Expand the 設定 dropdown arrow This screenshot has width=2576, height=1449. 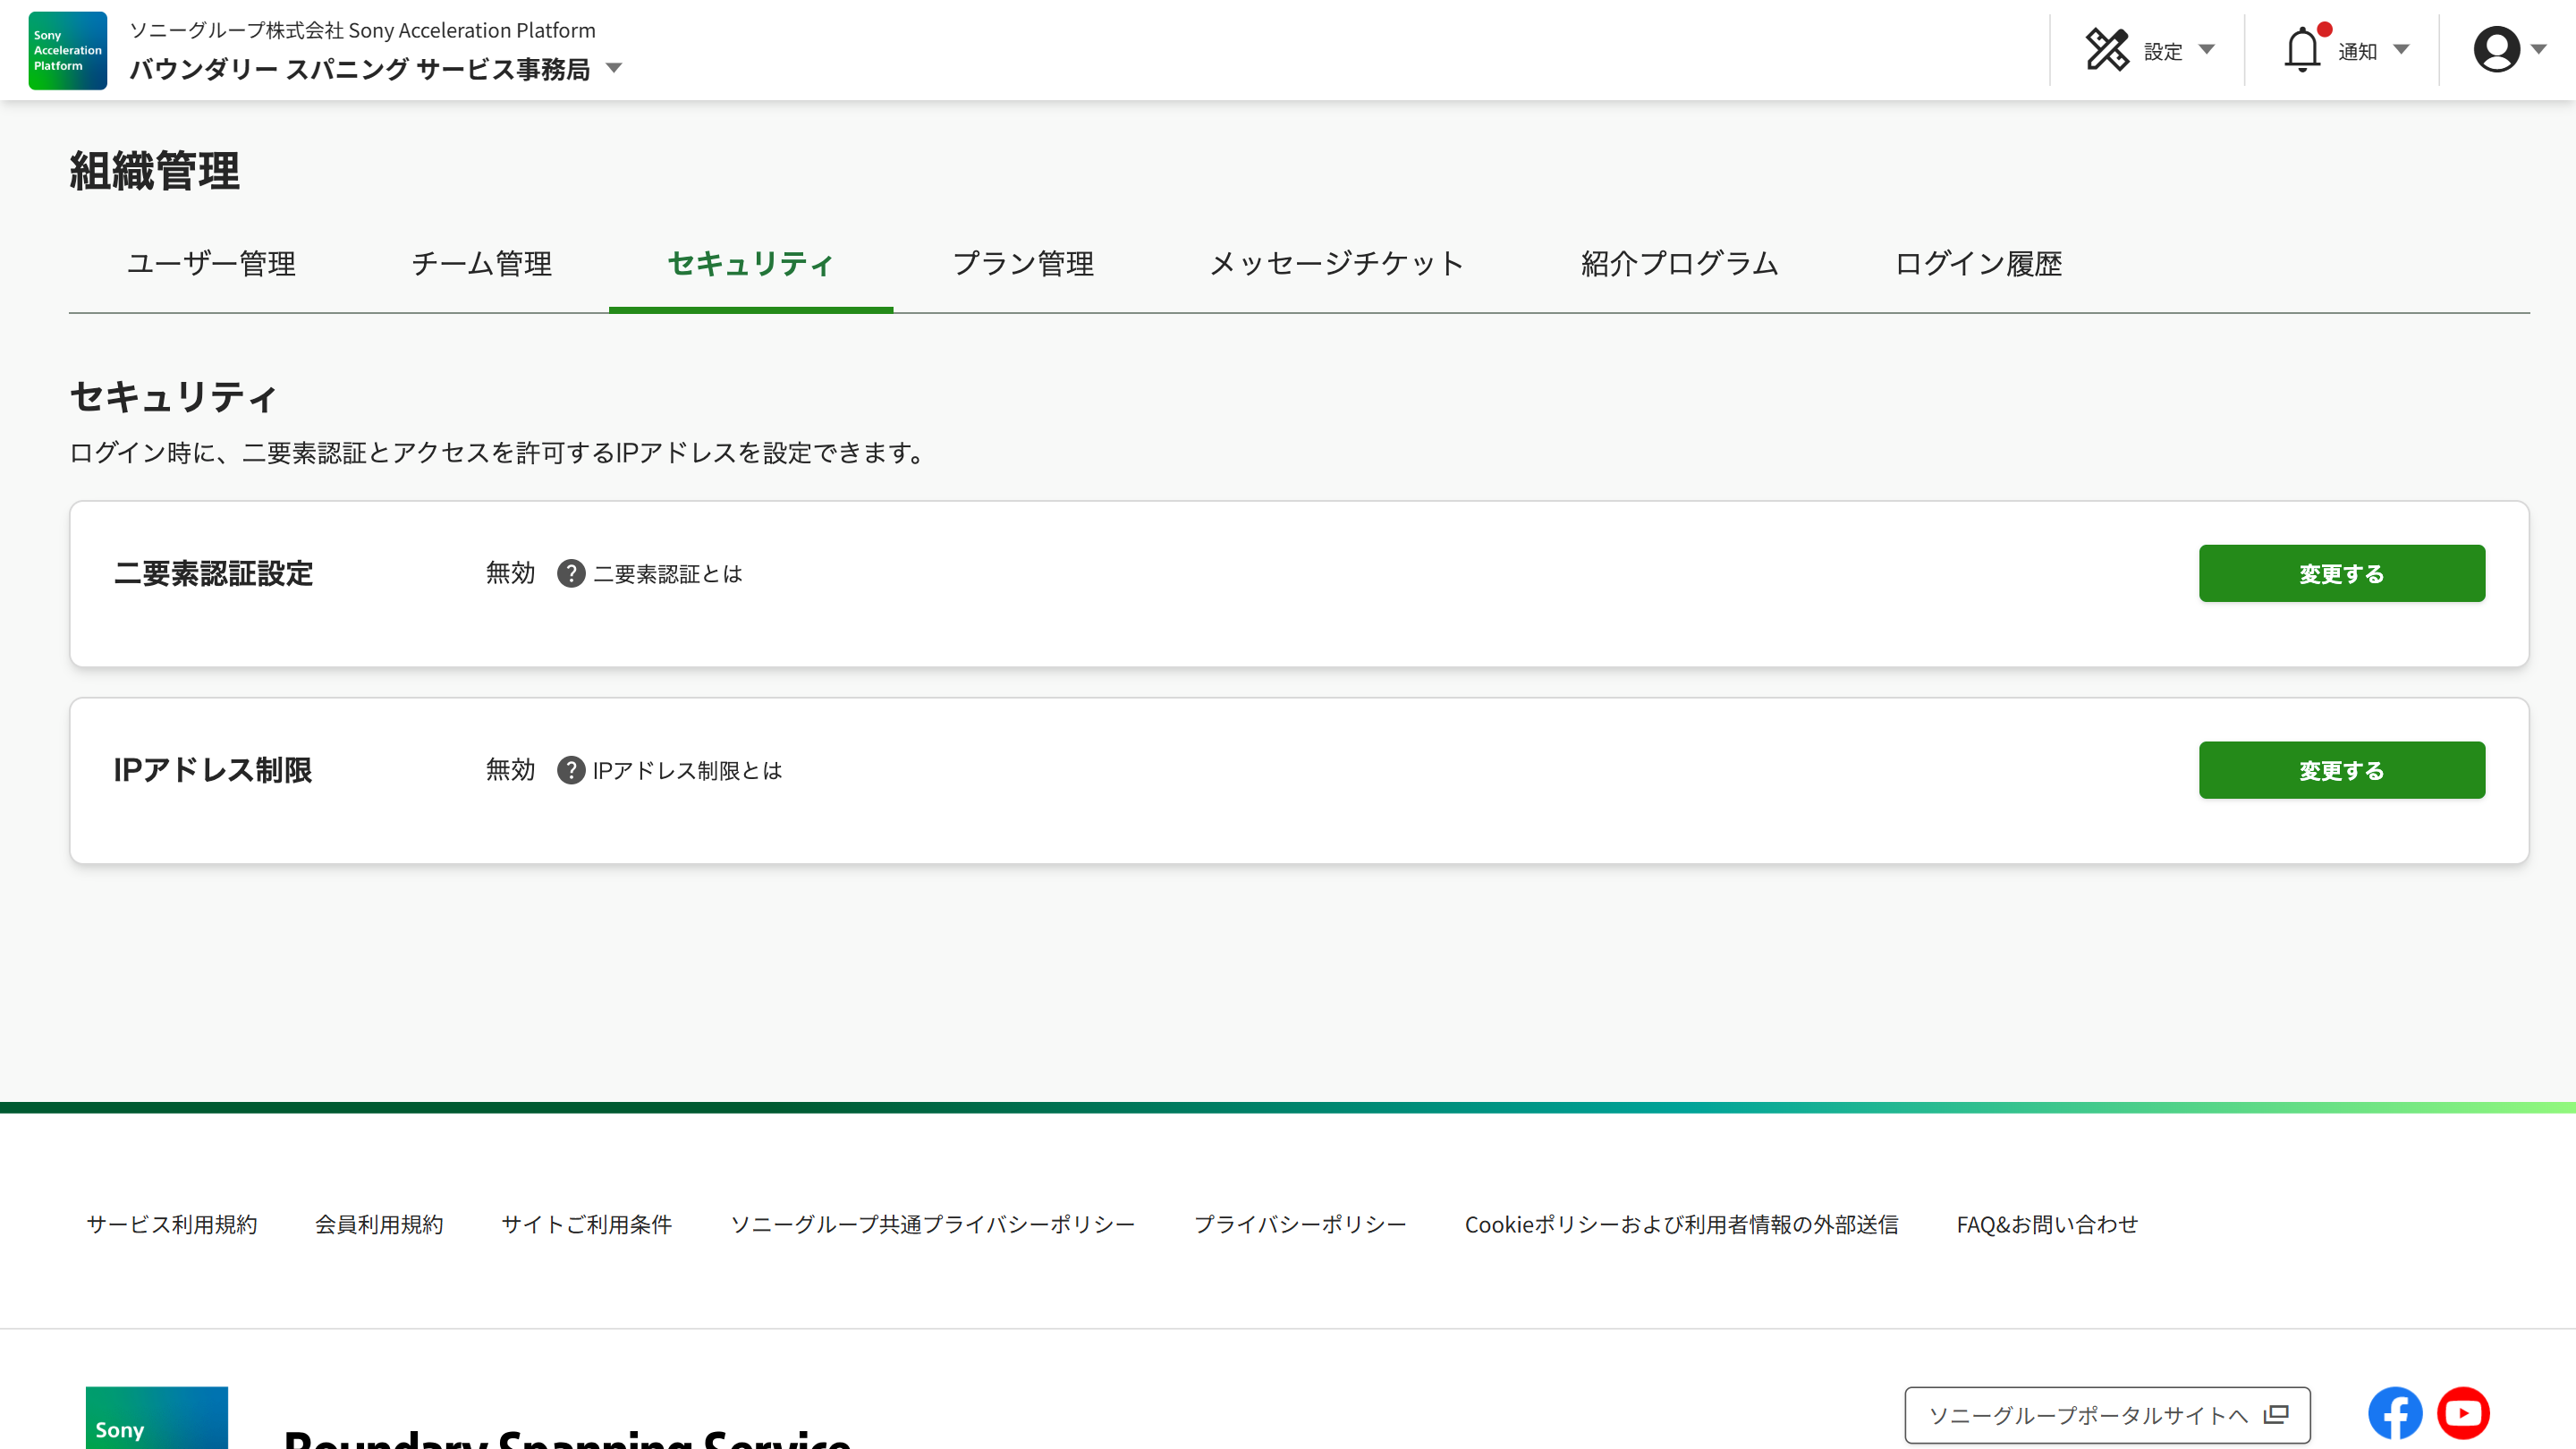tap(2207, 50)
